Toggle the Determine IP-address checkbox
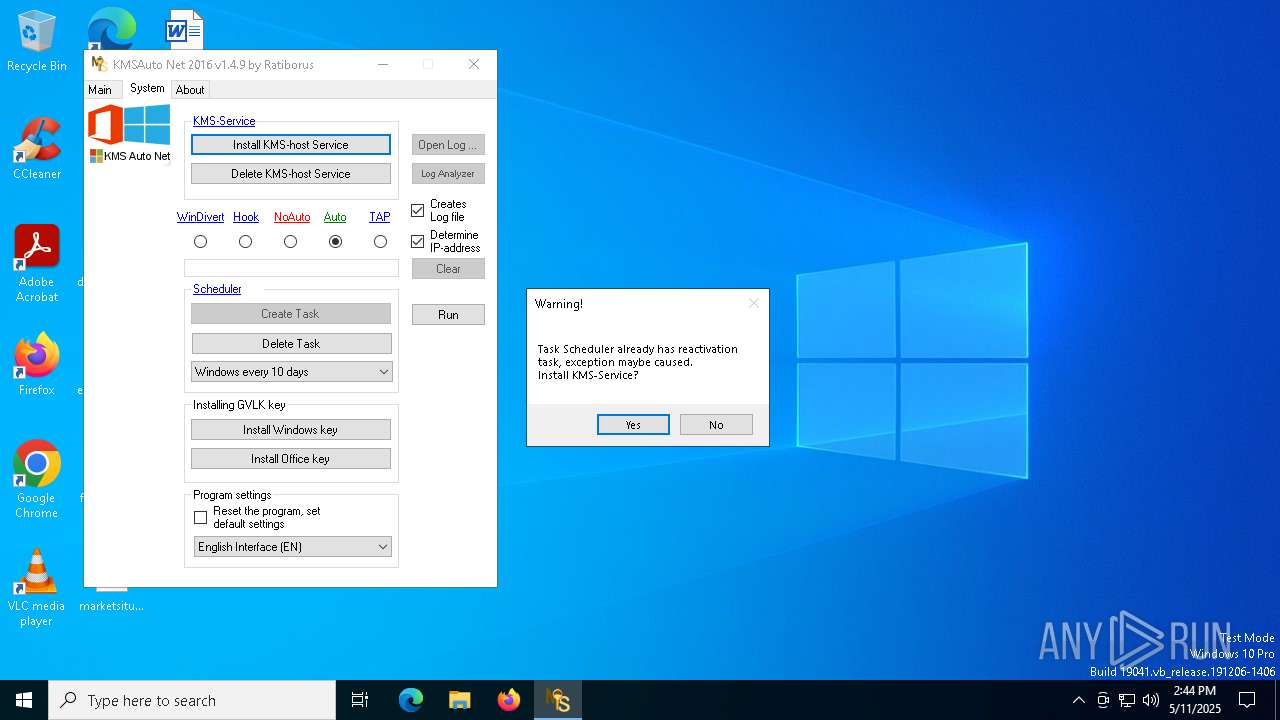Screen dimensions: 1280x720 (418, 242)
